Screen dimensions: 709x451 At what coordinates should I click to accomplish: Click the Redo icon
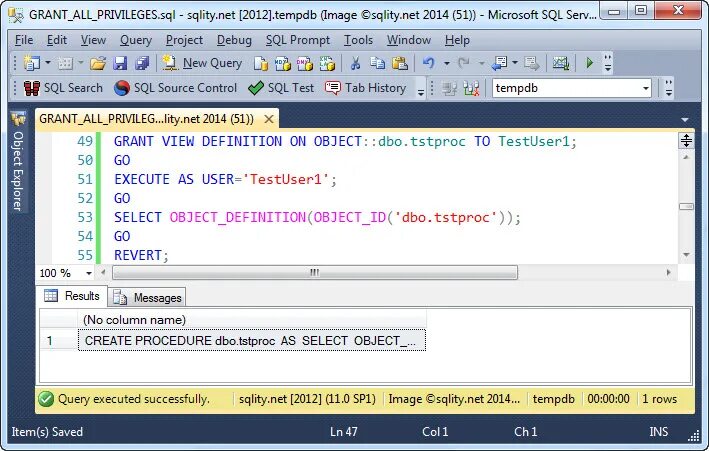pos(464,63)
